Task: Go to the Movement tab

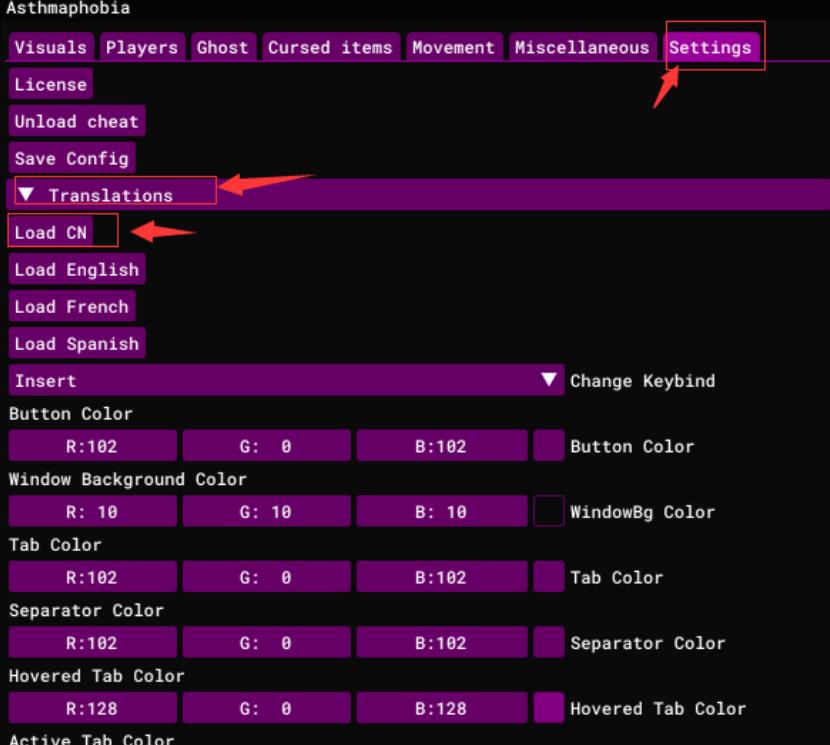Action: tap(454, 47)
